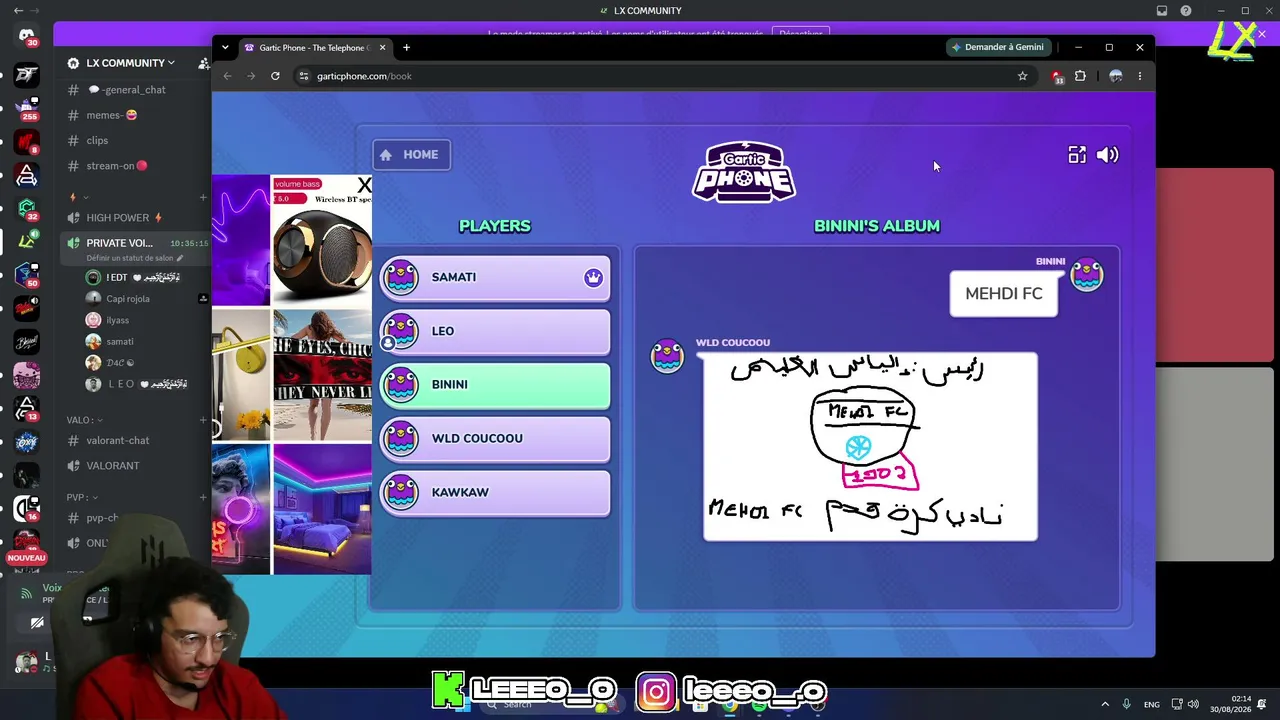Open clock and date 02:14 in taskbar

1229,704
